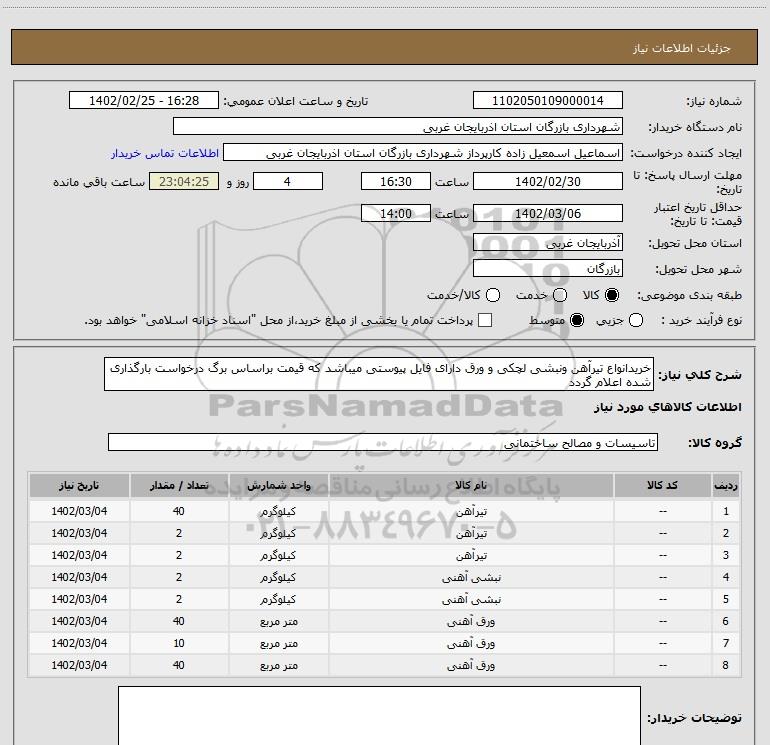Click the توضیحات خریدار label
Viewport: 770px width, 745px height.
(x=694, y=718)
